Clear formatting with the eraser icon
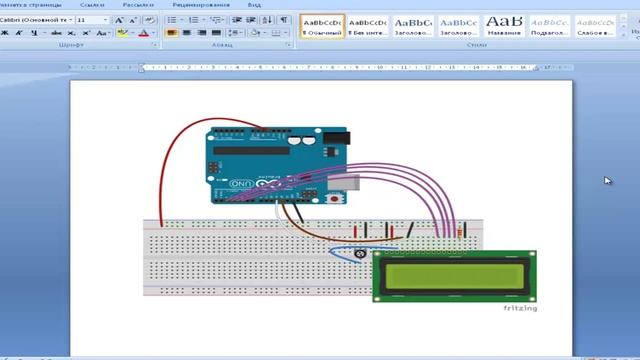The image size is (640, 360). pos(149,20)
